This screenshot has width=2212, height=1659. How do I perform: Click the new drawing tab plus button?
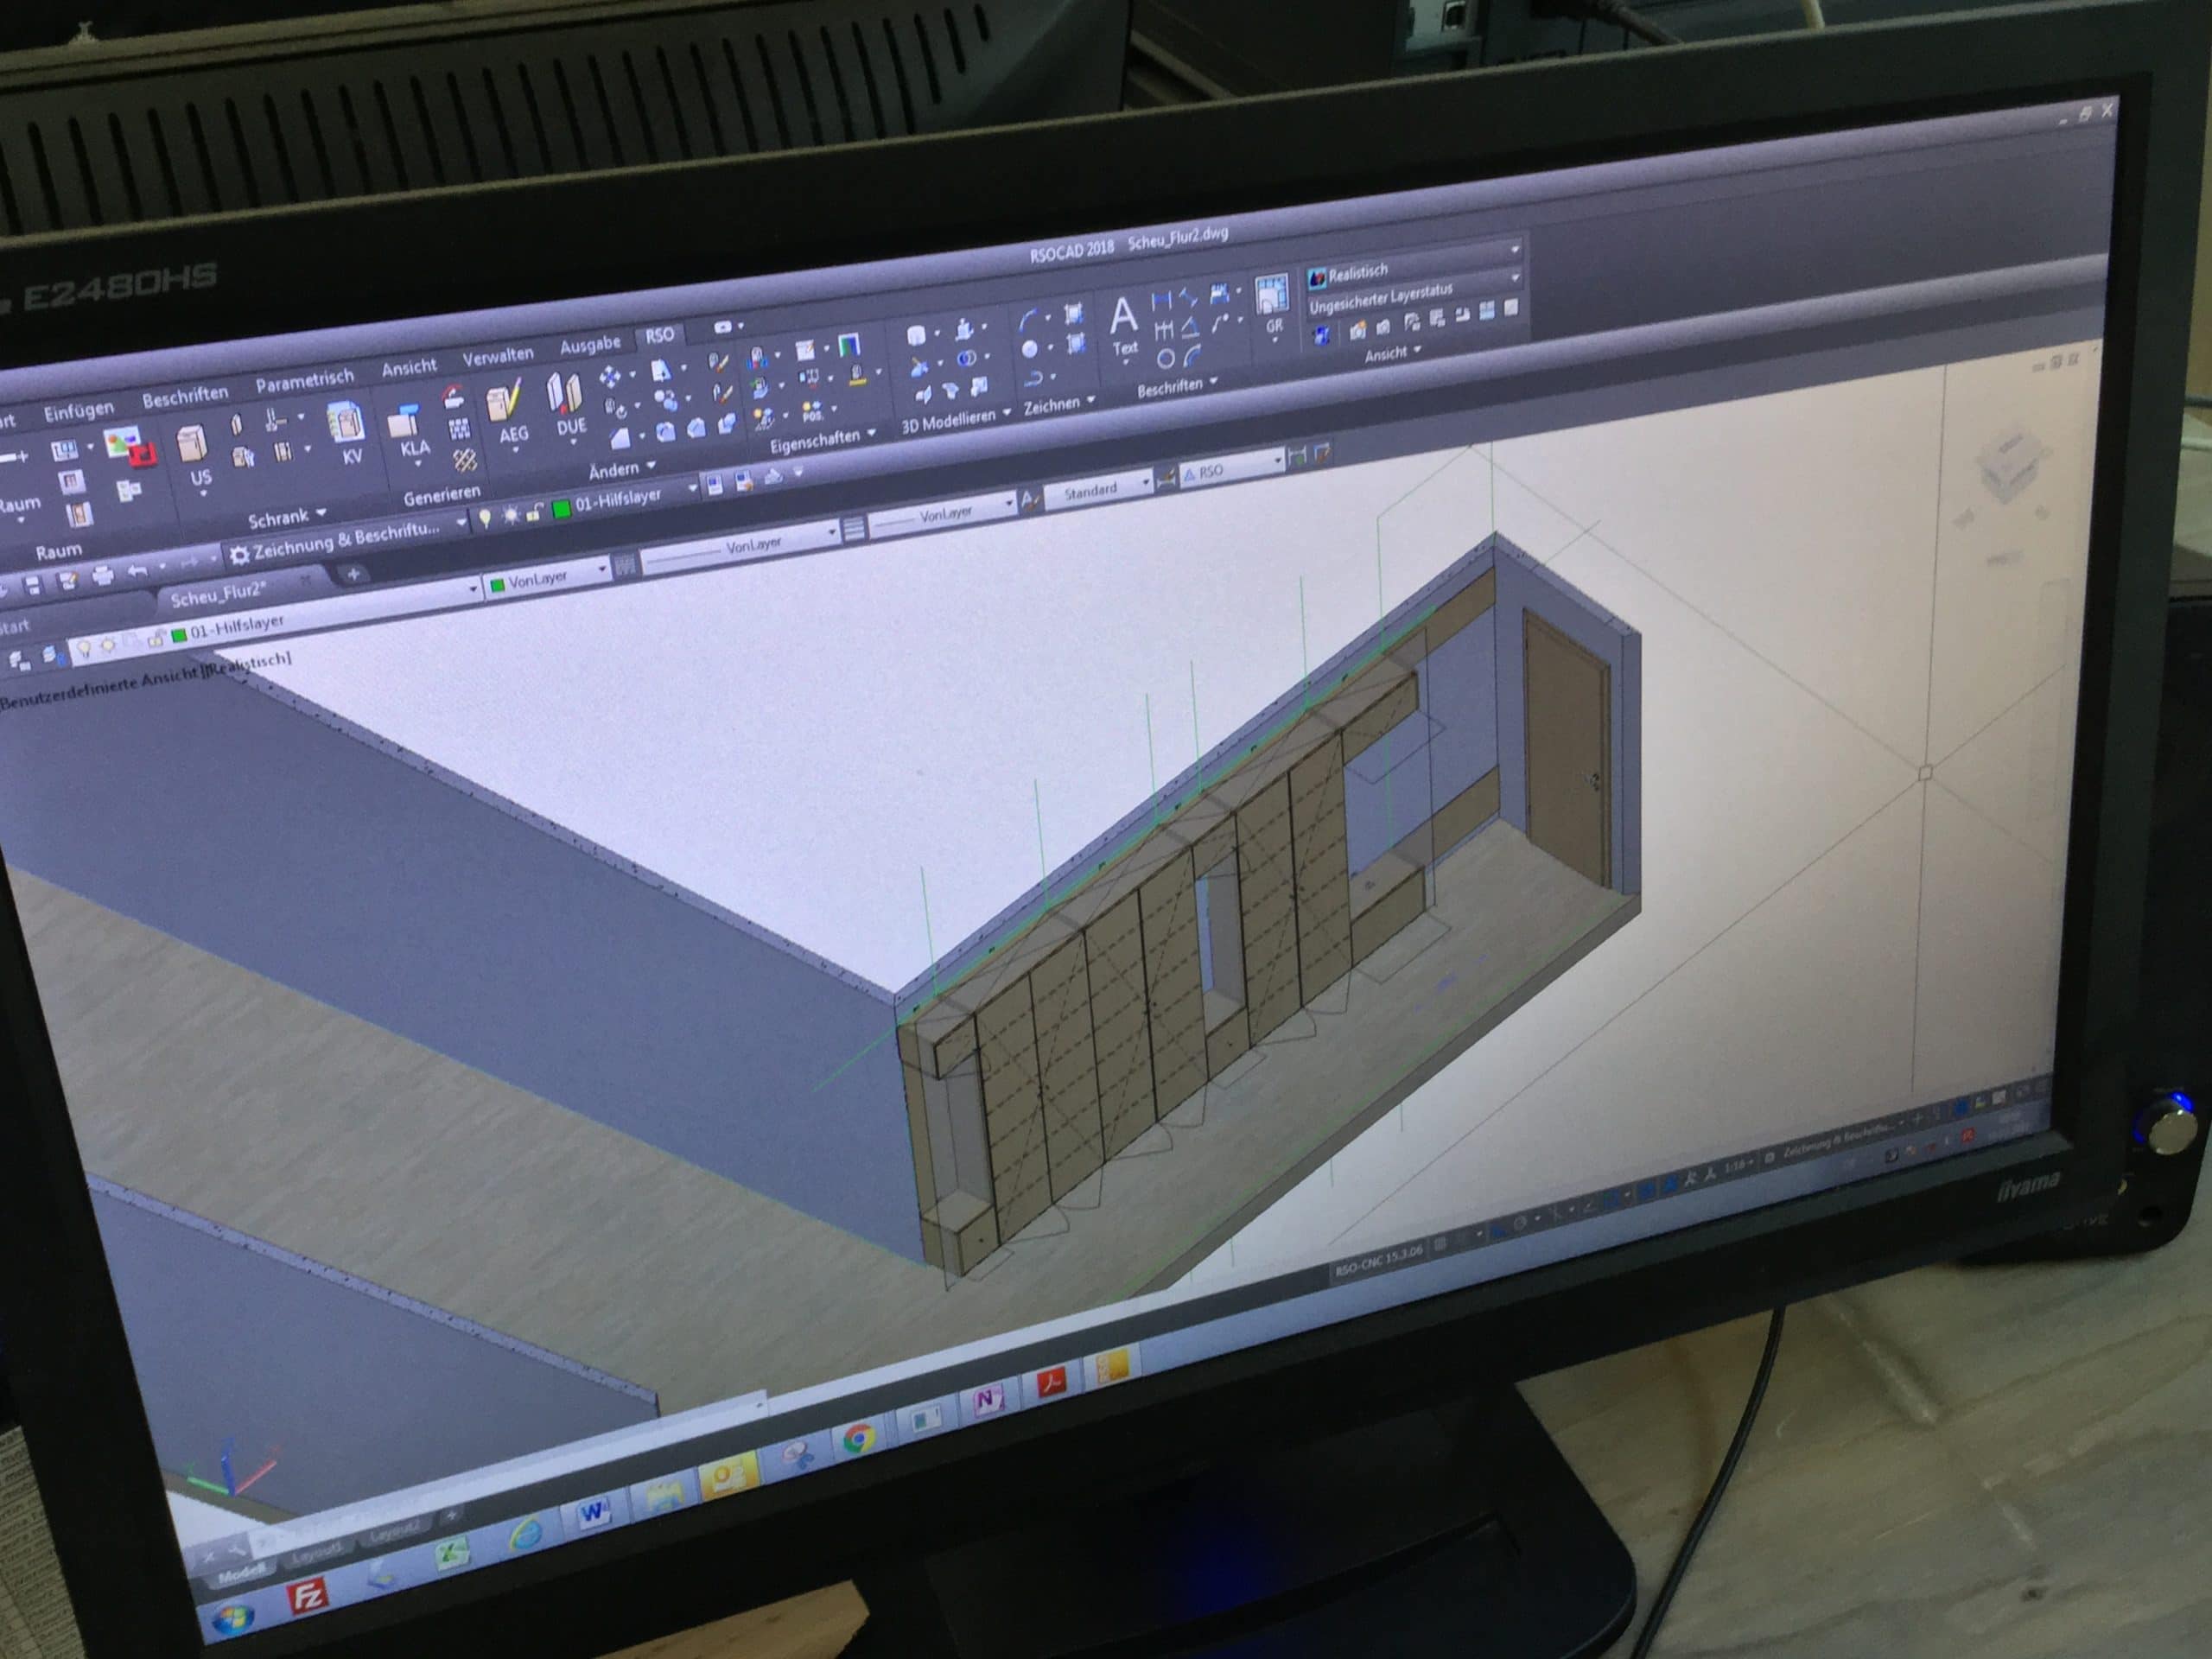pos(353,574)
